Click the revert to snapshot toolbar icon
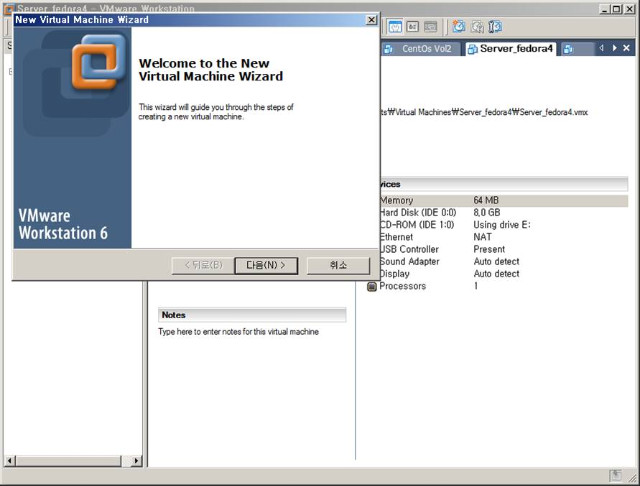The image size is (640, 486). coord(477,27)
